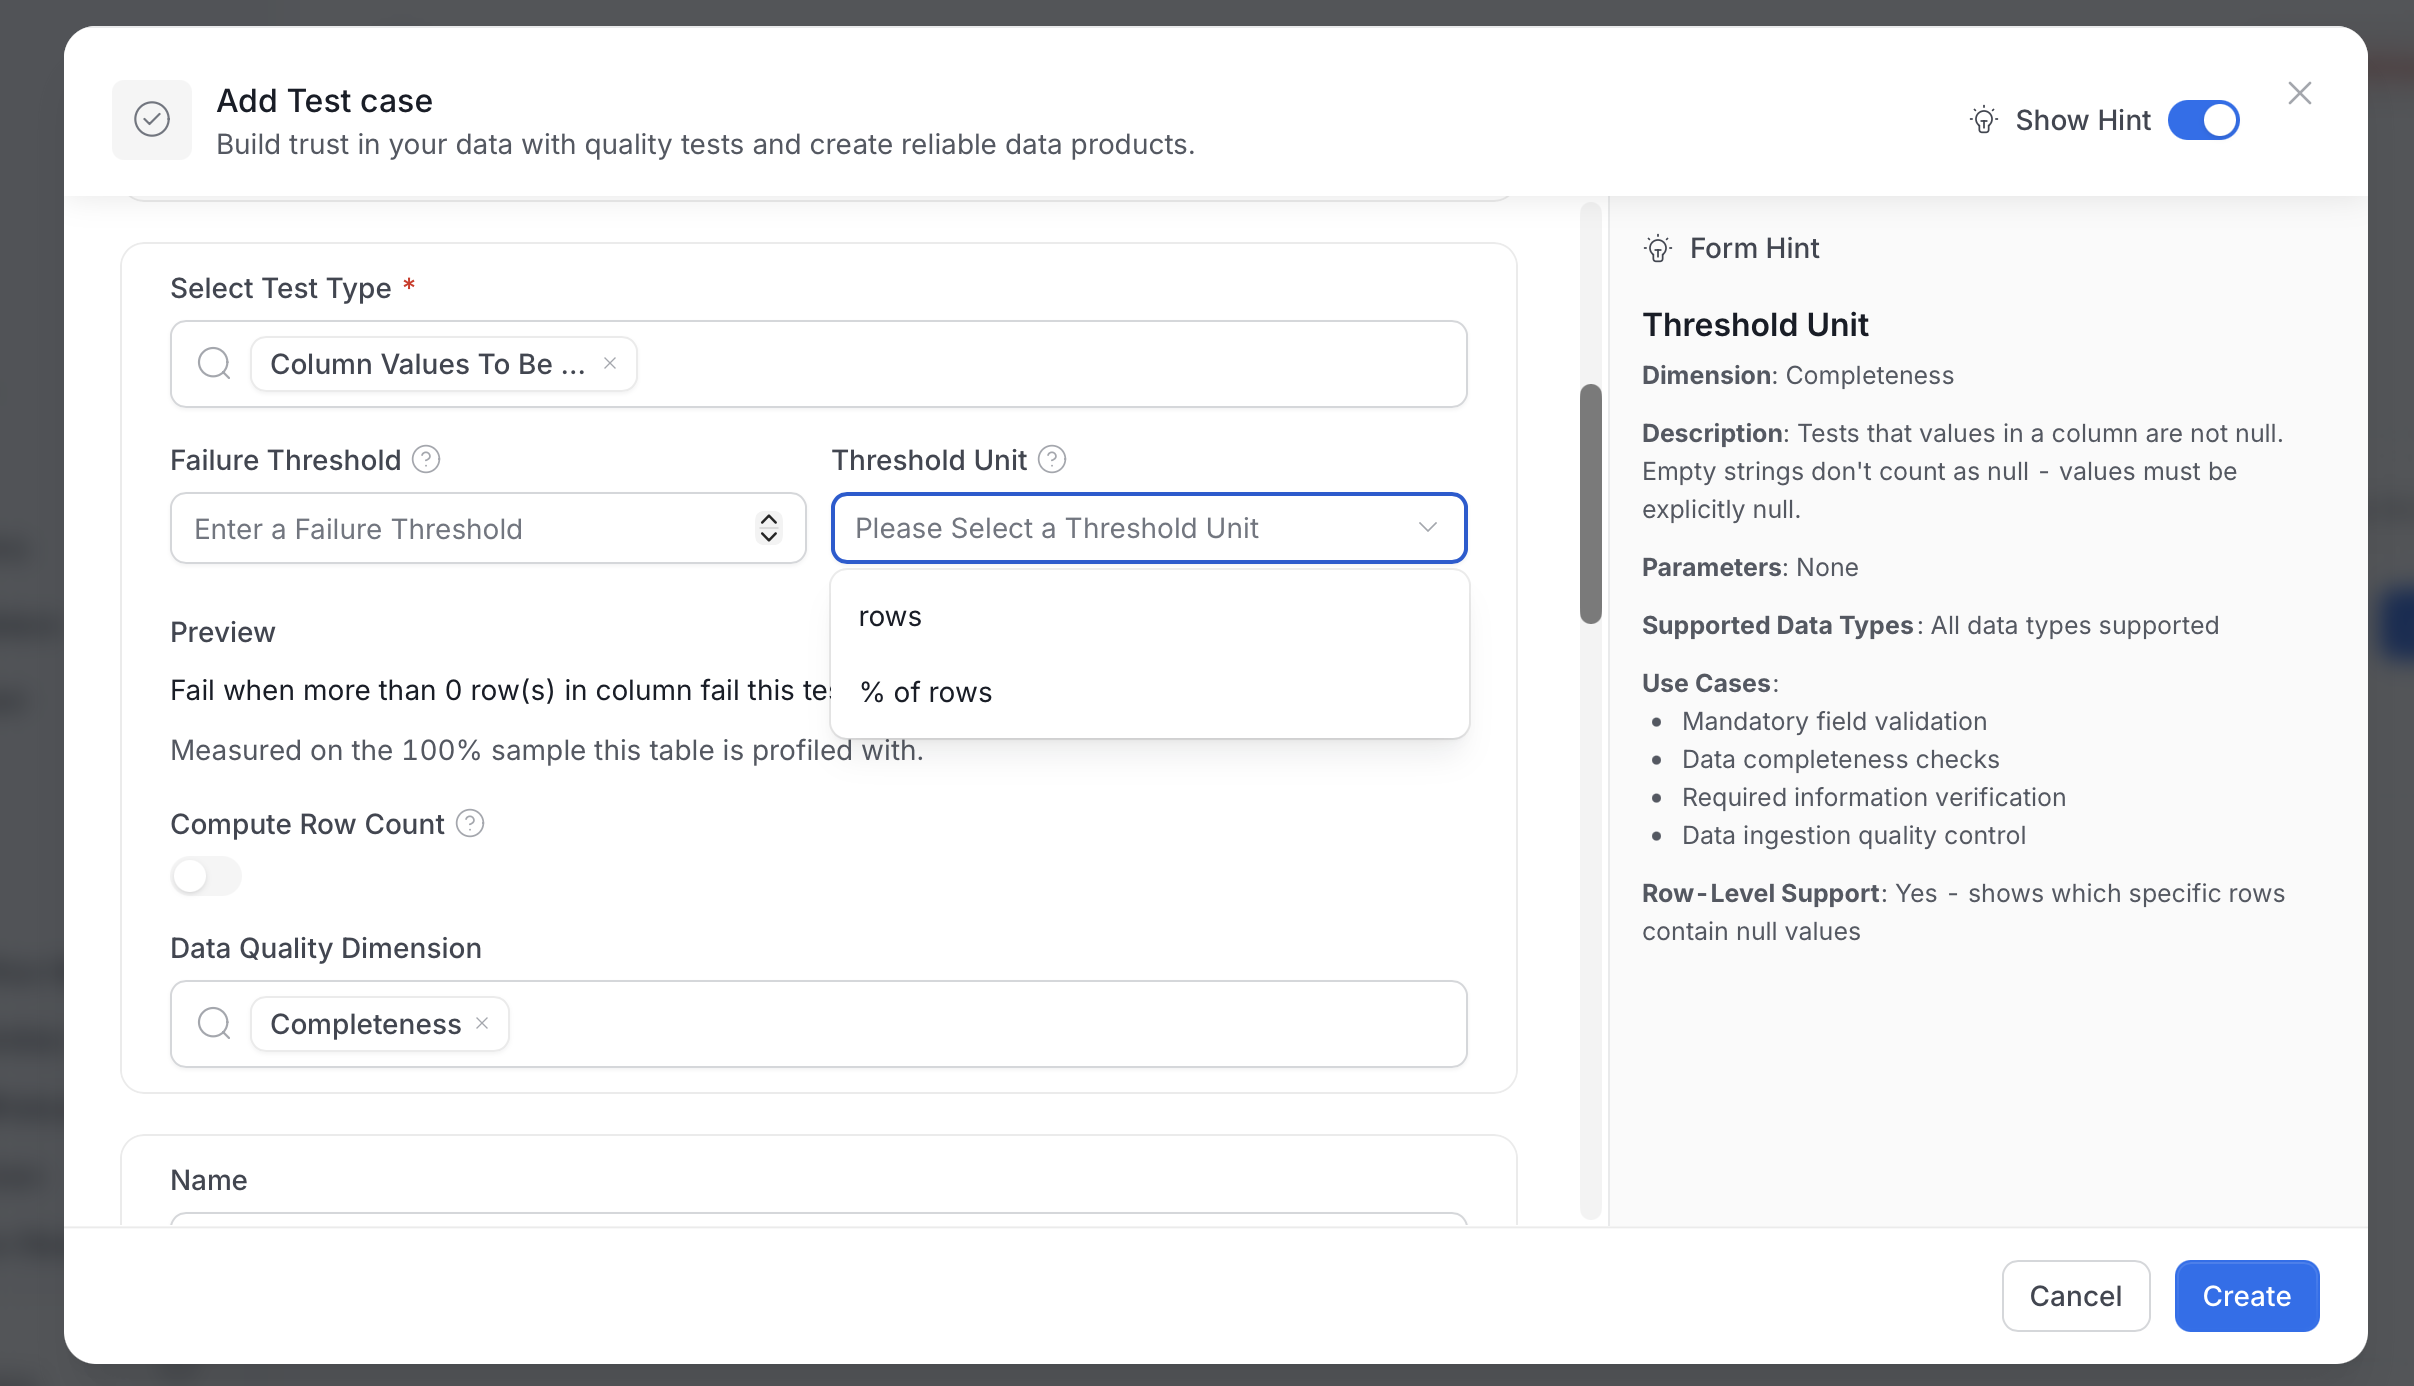This screenshot has width=2414, height=1386.
Task: Click the 'Data completeness checks' bullet
Action: 1840,759
